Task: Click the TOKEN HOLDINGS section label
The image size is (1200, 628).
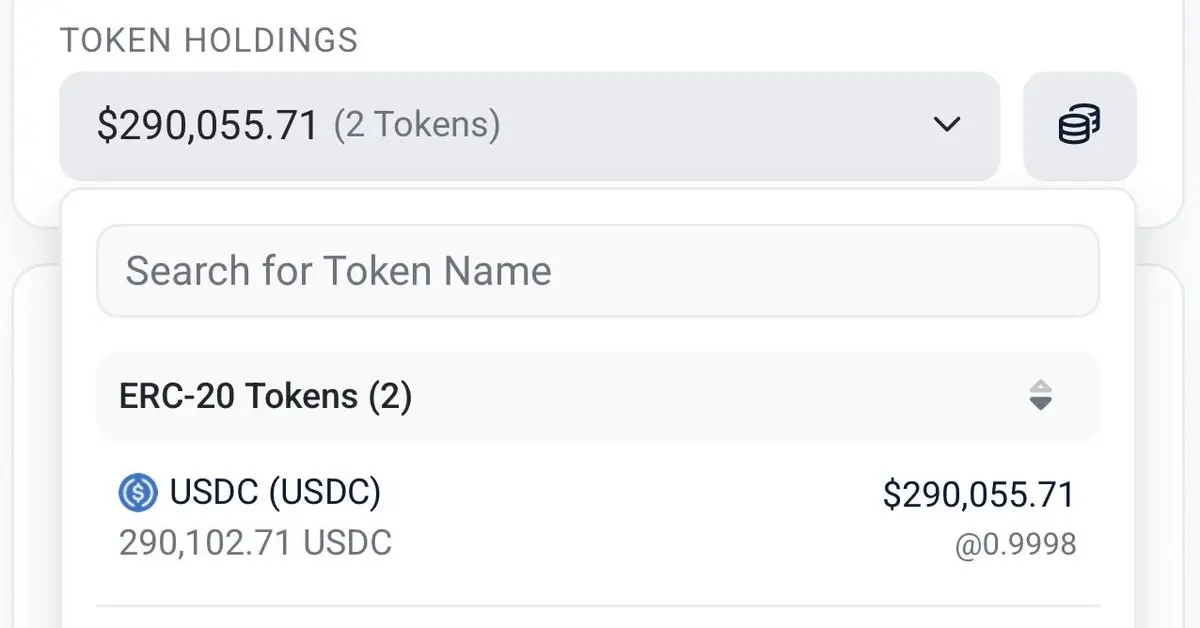Action: (x=209, y=40)
